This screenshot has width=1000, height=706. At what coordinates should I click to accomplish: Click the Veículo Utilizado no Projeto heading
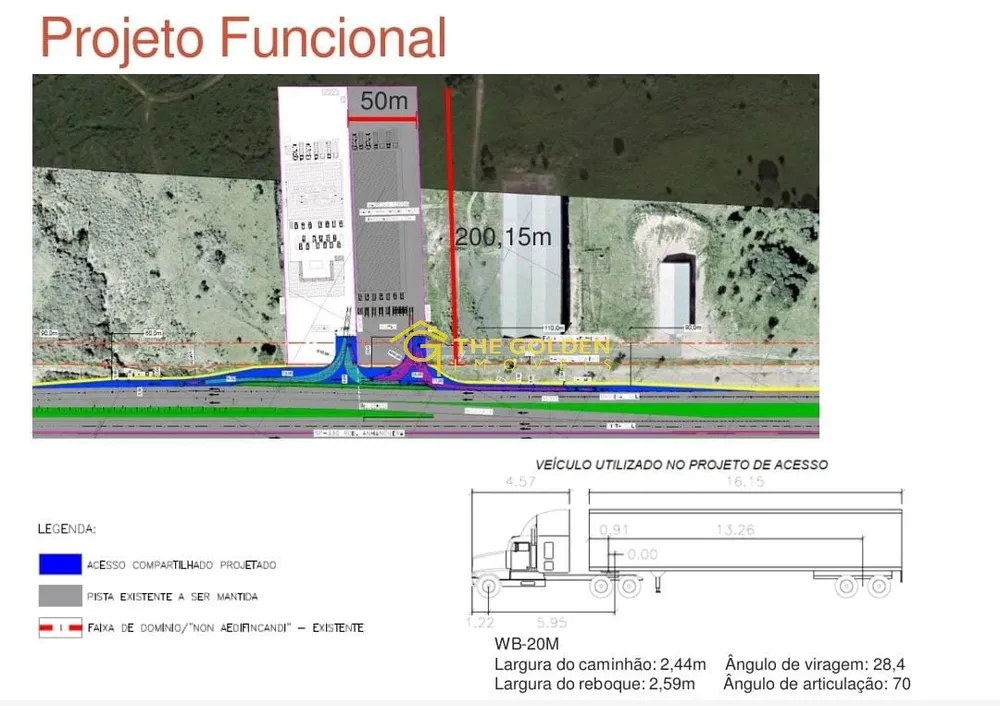682,465
